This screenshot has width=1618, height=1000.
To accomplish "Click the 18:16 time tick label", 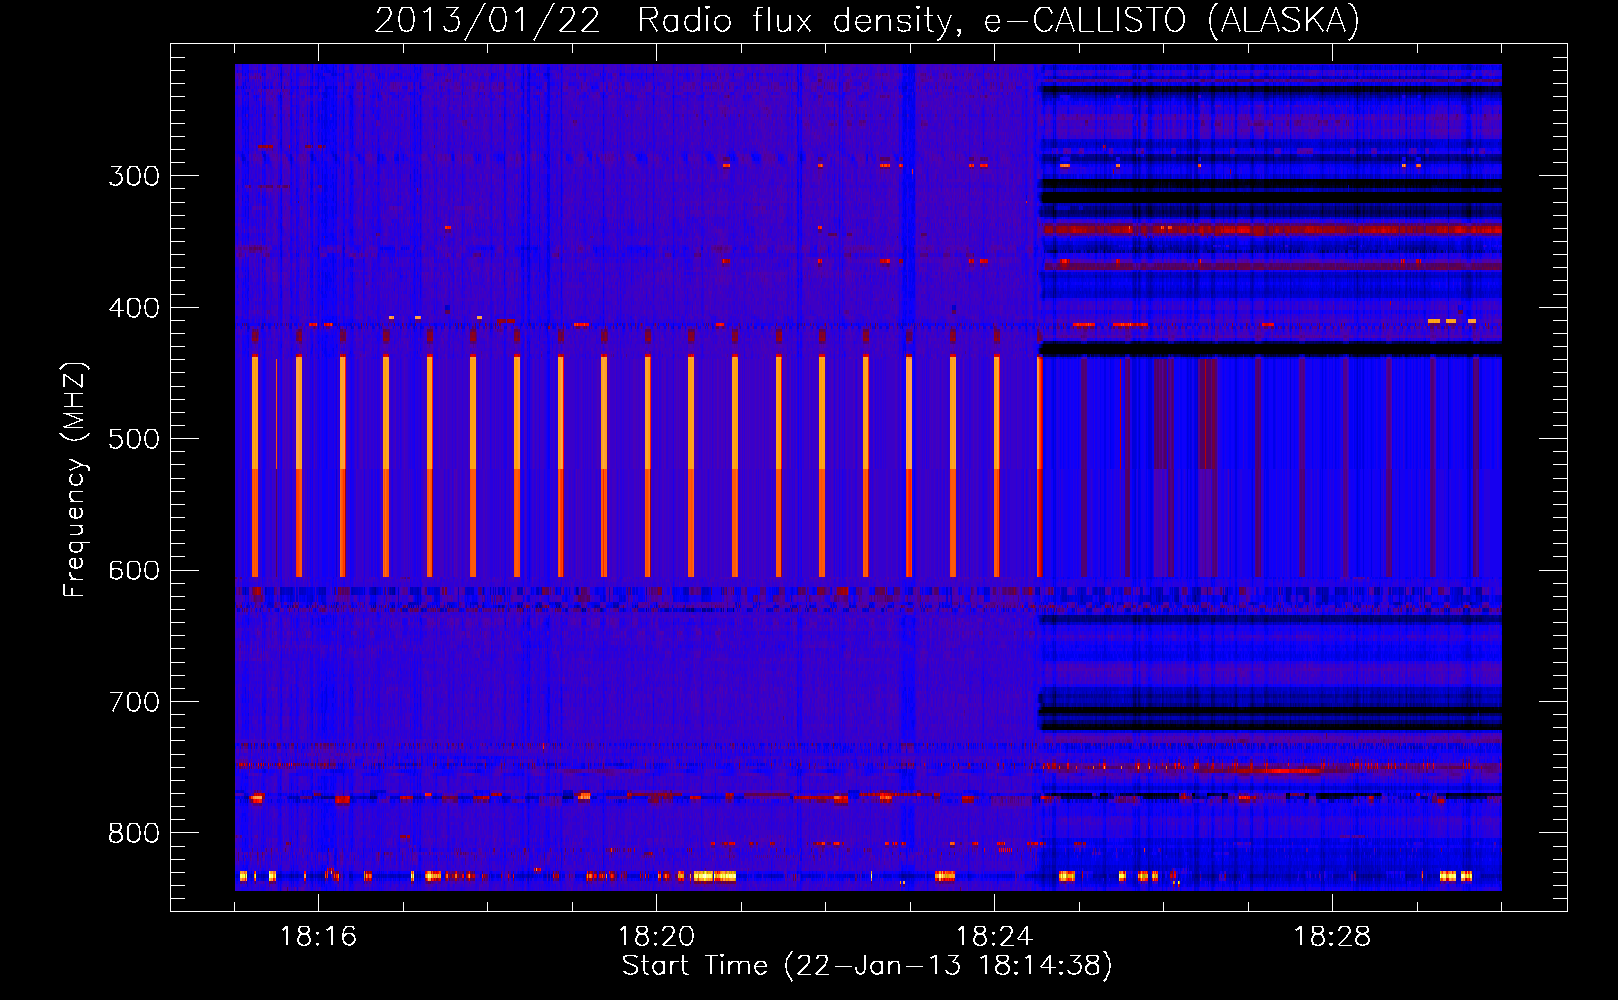I will pyautogui.click(x=318, y=937).
